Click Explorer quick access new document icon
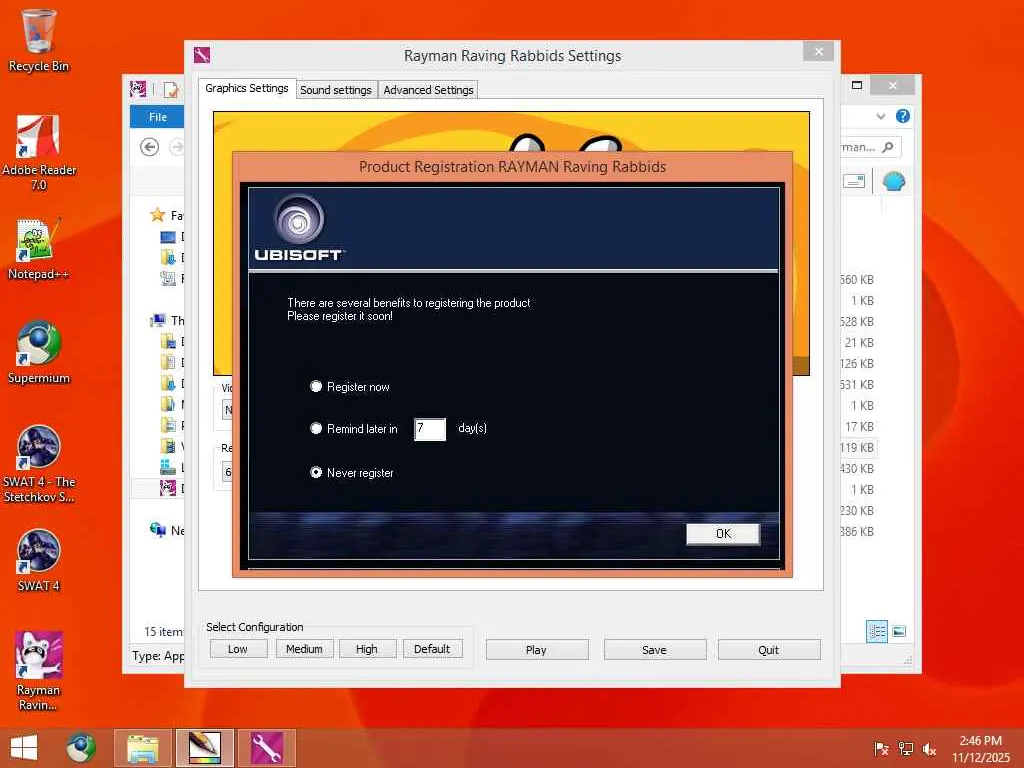Screen dimensions: 1024x768 click(x=171, y=89)
